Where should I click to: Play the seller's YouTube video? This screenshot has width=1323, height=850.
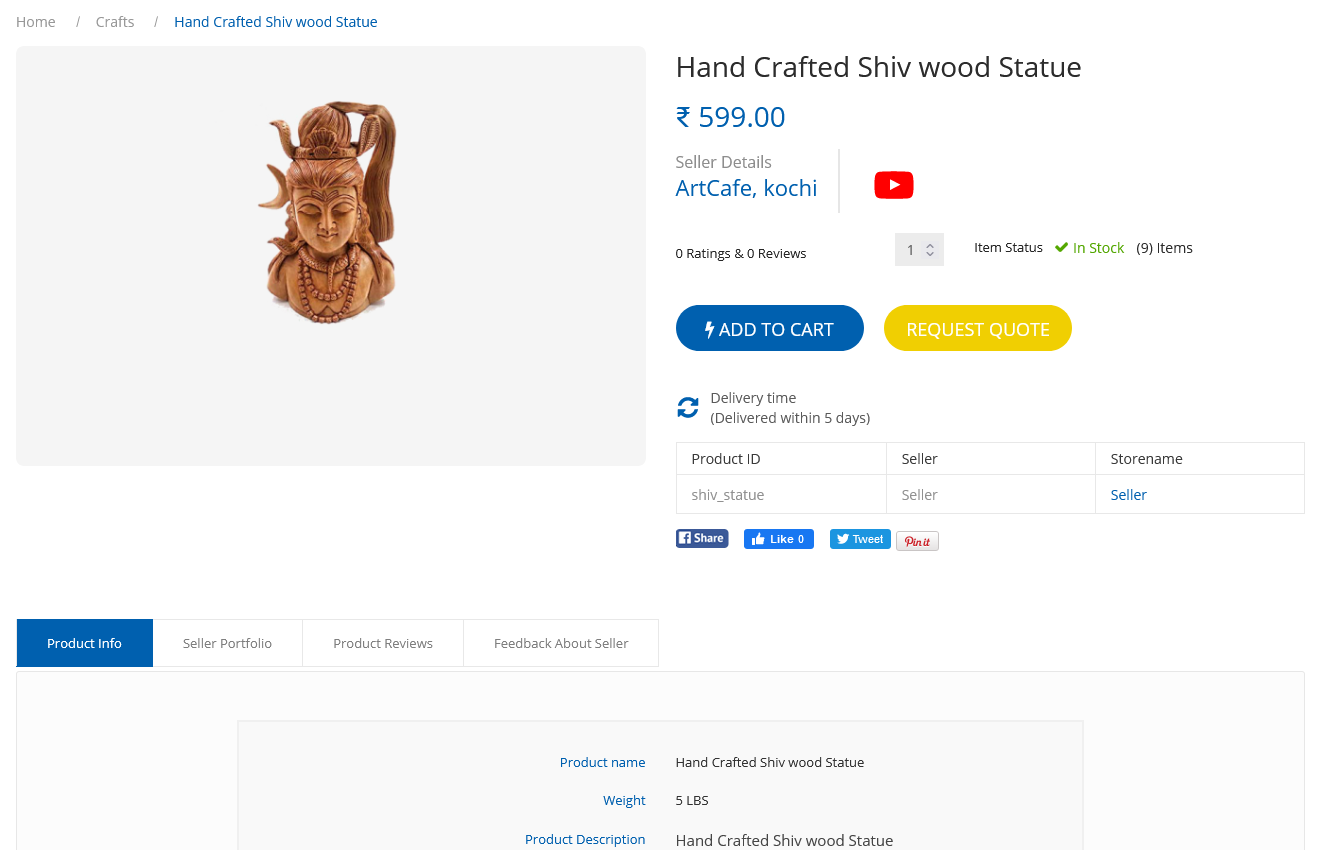[893, 185]
